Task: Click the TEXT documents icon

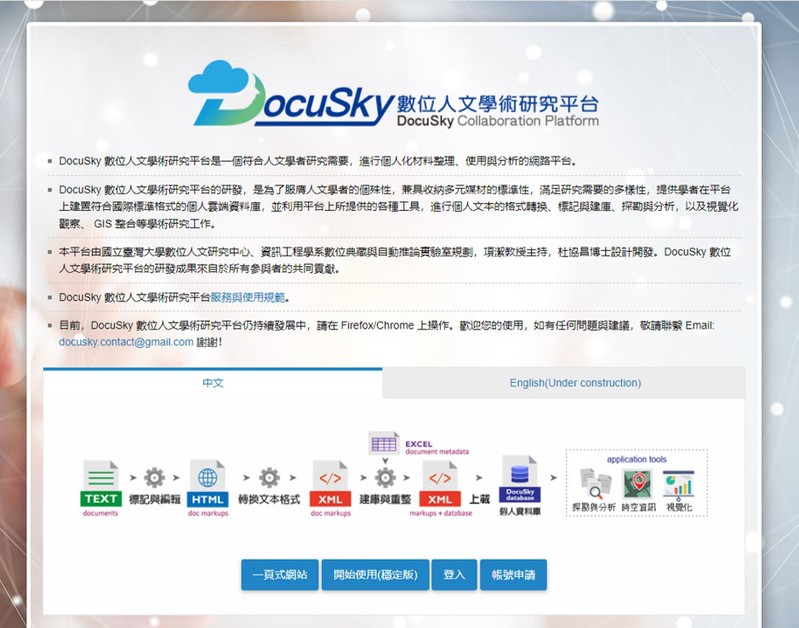Action: tap(101, 481)
